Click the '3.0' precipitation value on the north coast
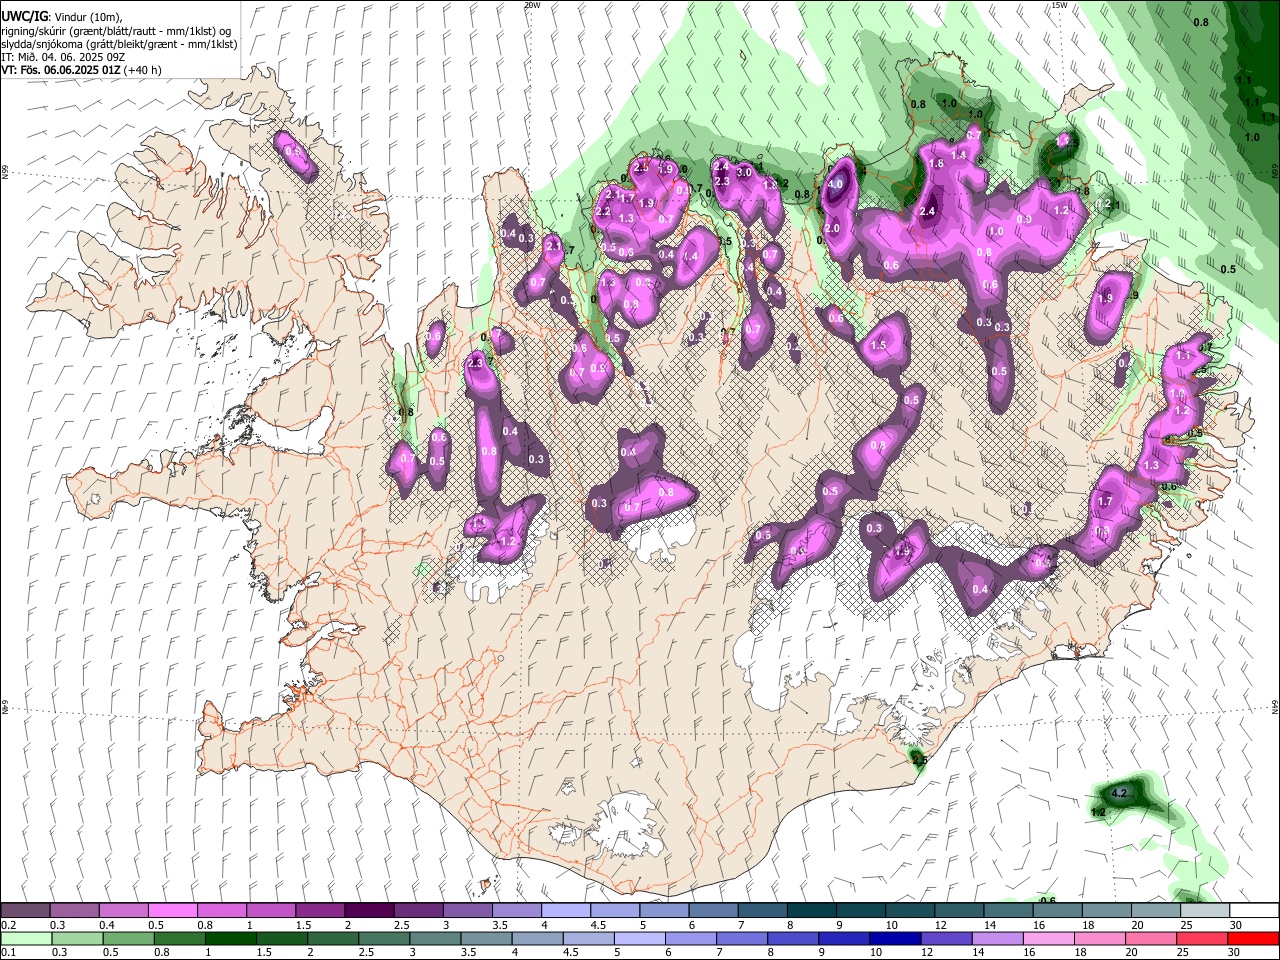1280x960 pixels. (744, 172)
